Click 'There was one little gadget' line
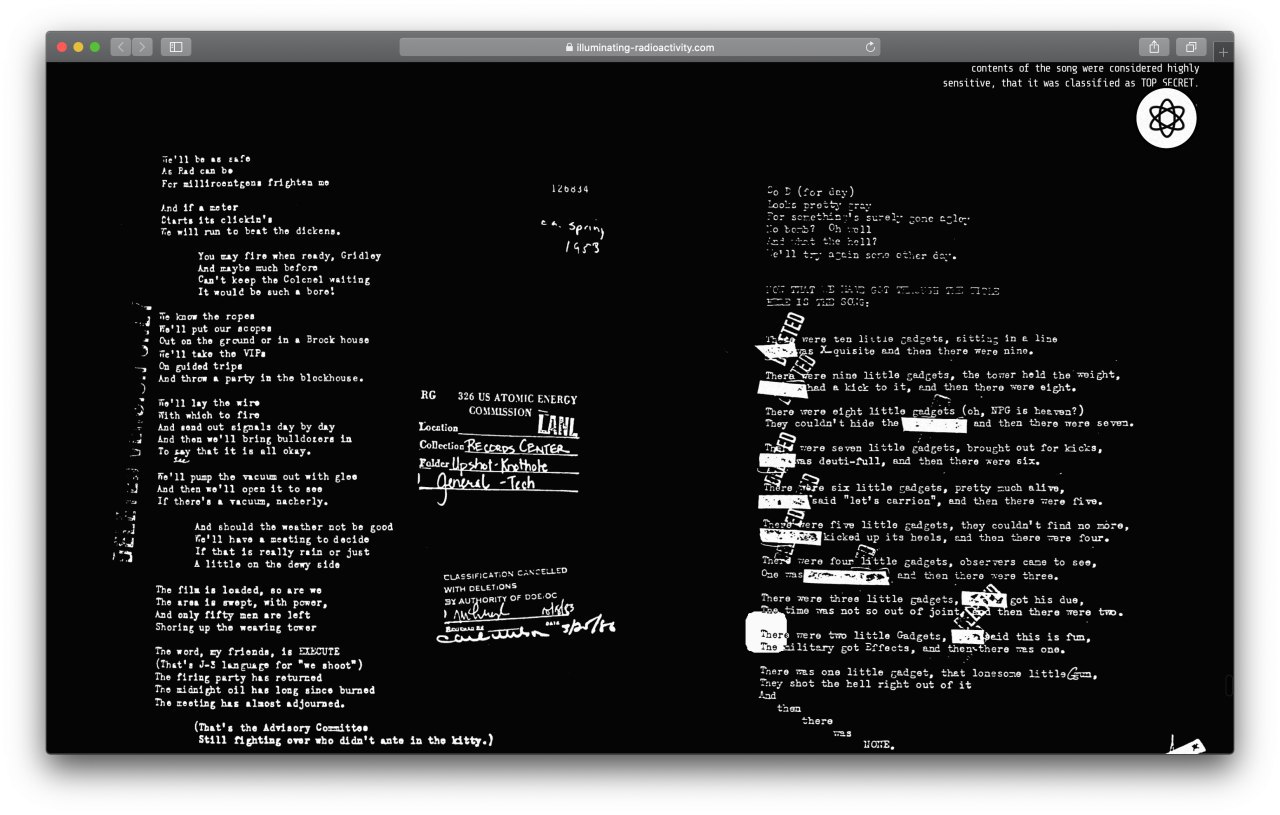The image size is (1280, 815). pyautogui.click(x=930, y=673)
